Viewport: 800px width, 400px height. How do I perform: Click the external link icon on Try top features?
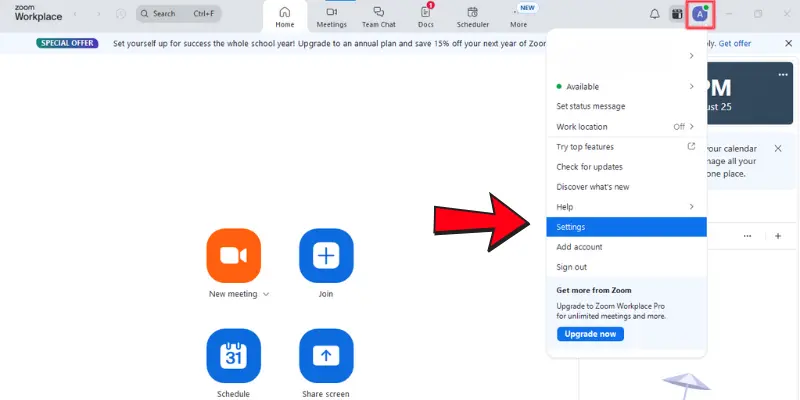coord(691,146)
